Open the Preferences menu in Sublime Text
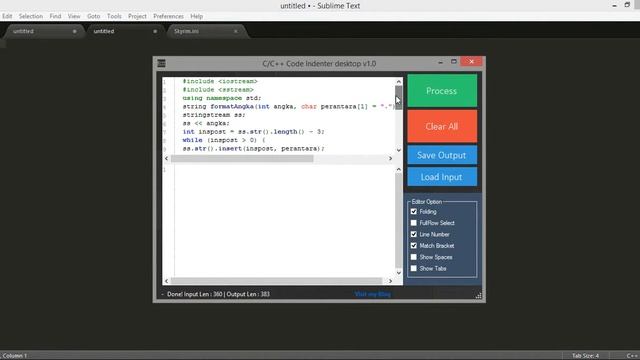Image resolution: width=640 pixels, height=360 pixels. (x=168, y=16)
